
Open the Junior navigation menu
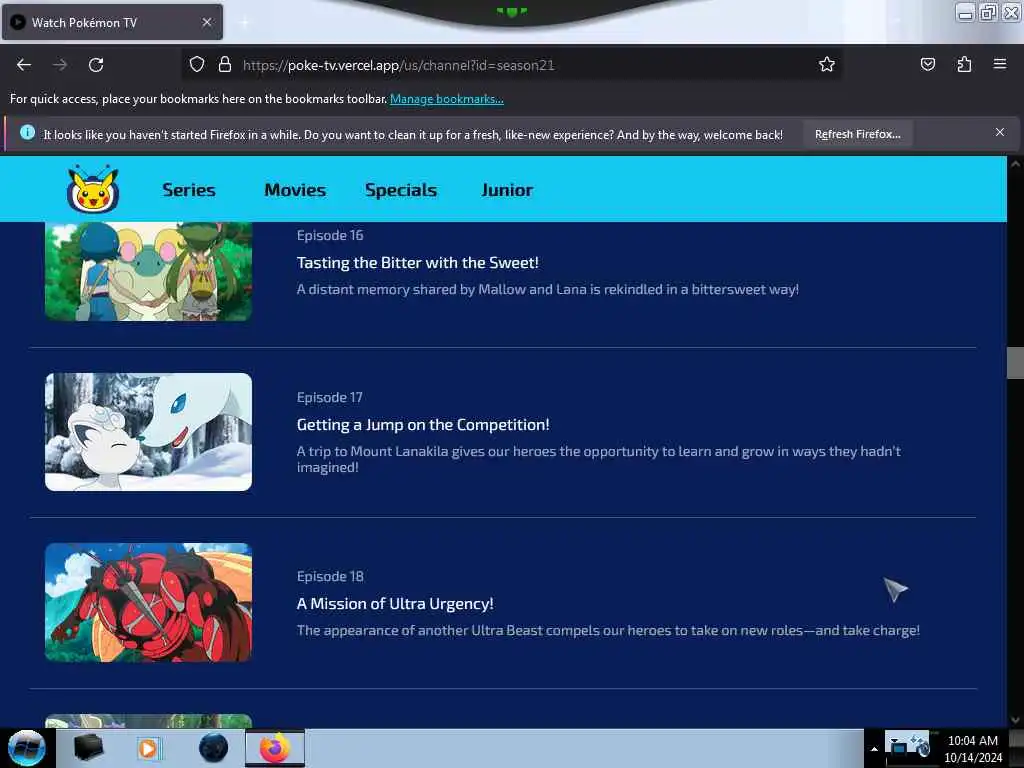[507, 190]
